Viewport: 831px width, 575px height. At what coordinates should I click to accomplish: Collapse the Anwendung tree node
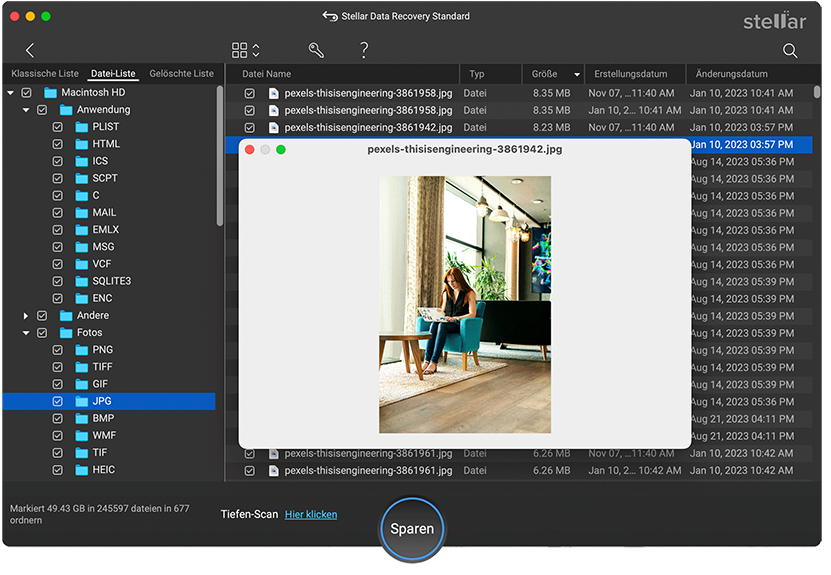pos(26,110)
